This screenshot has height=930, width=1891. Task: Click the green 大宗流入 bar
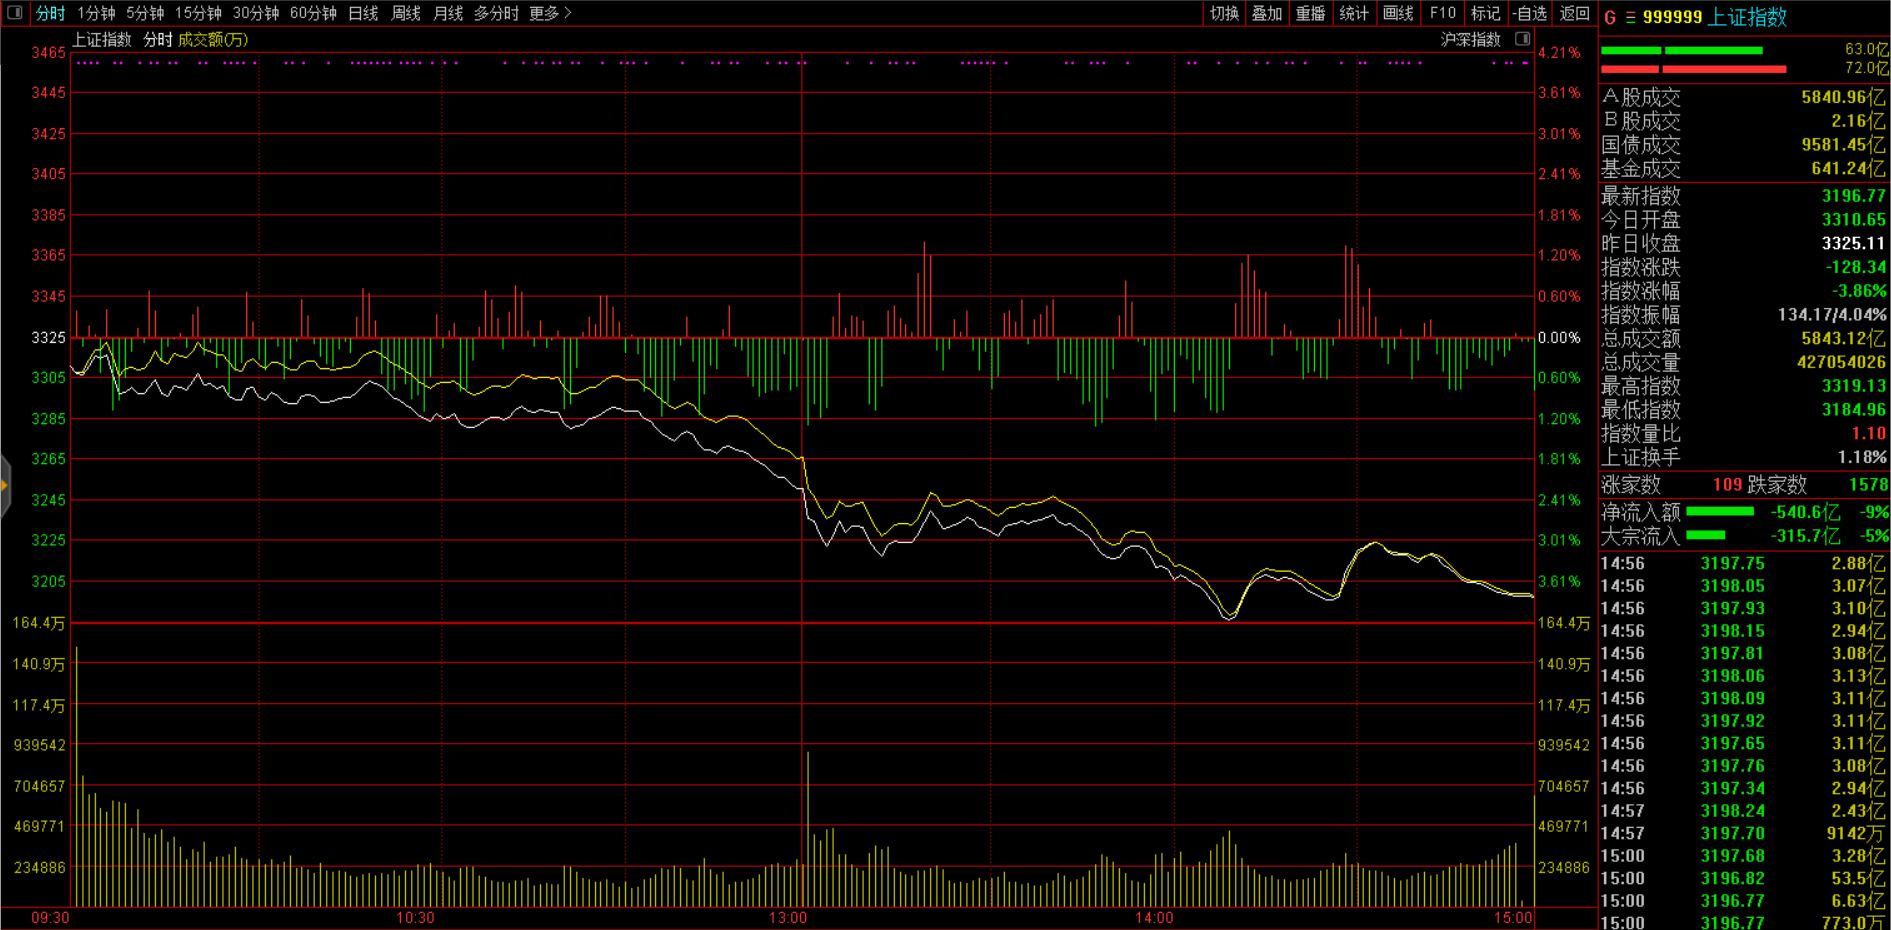[x=1705, y=535]
